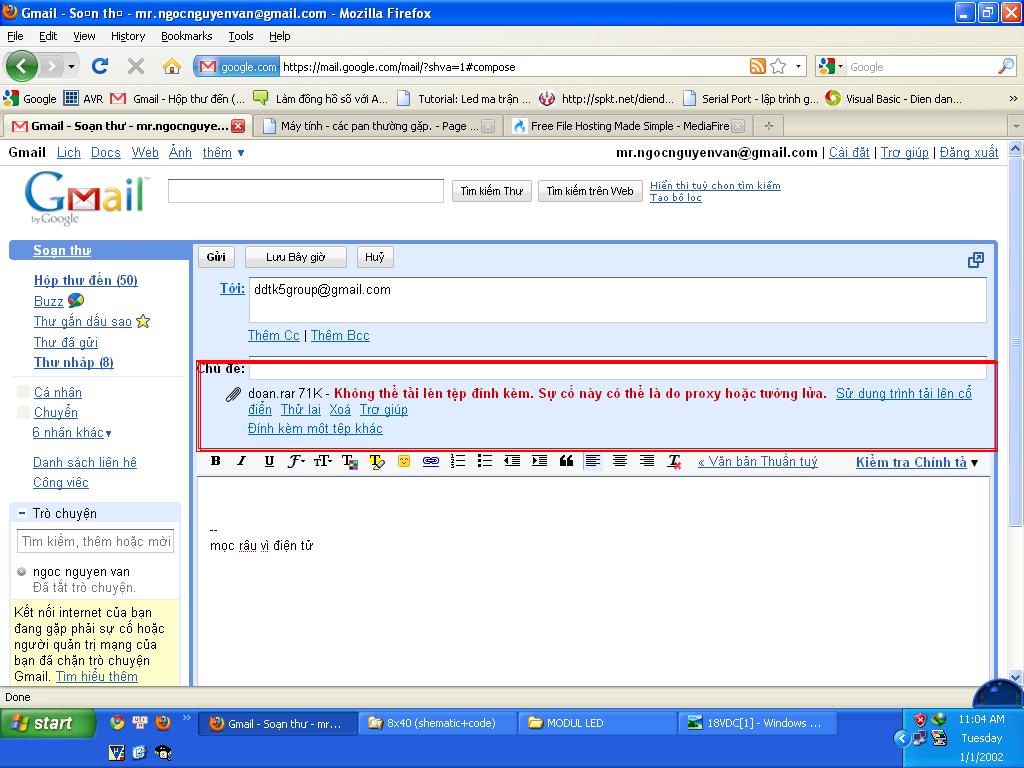
Task: Collapse the Trò chuyện chat panel
Action: click(x=22, y=513)
